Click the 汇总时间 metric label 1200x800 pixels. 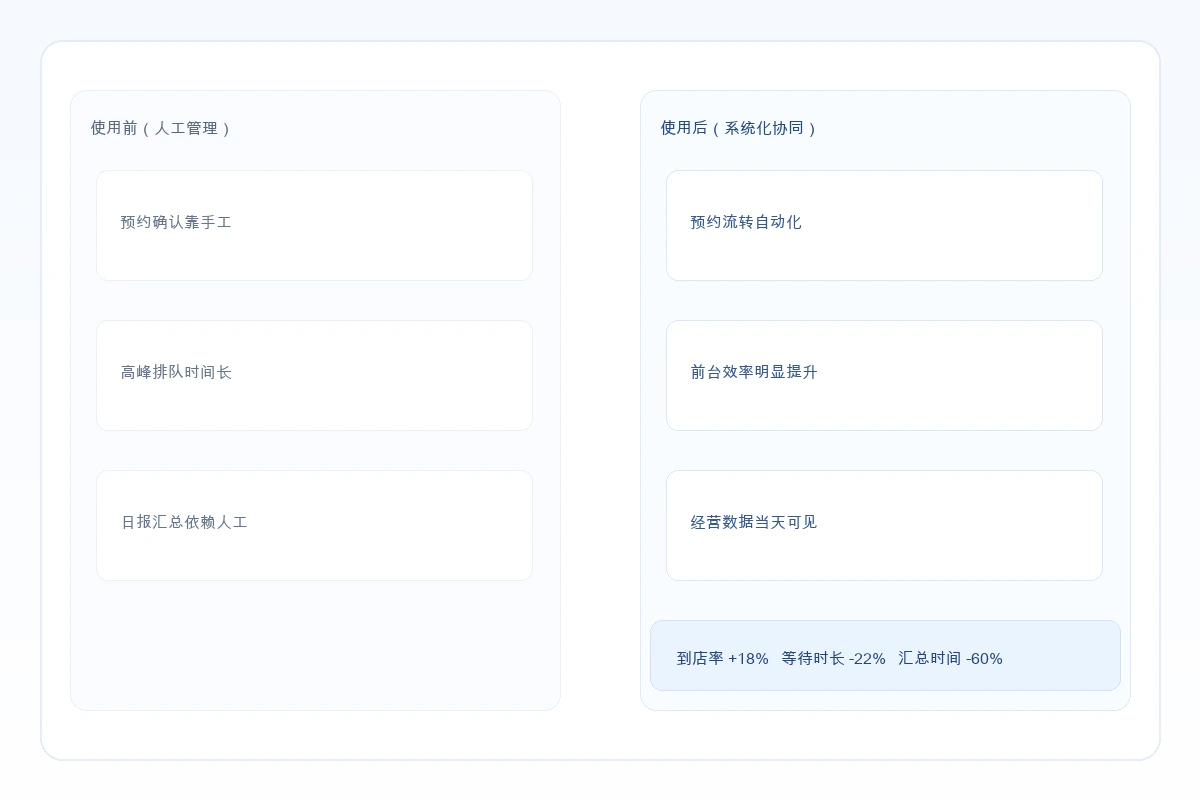click(x=929, y=658)
